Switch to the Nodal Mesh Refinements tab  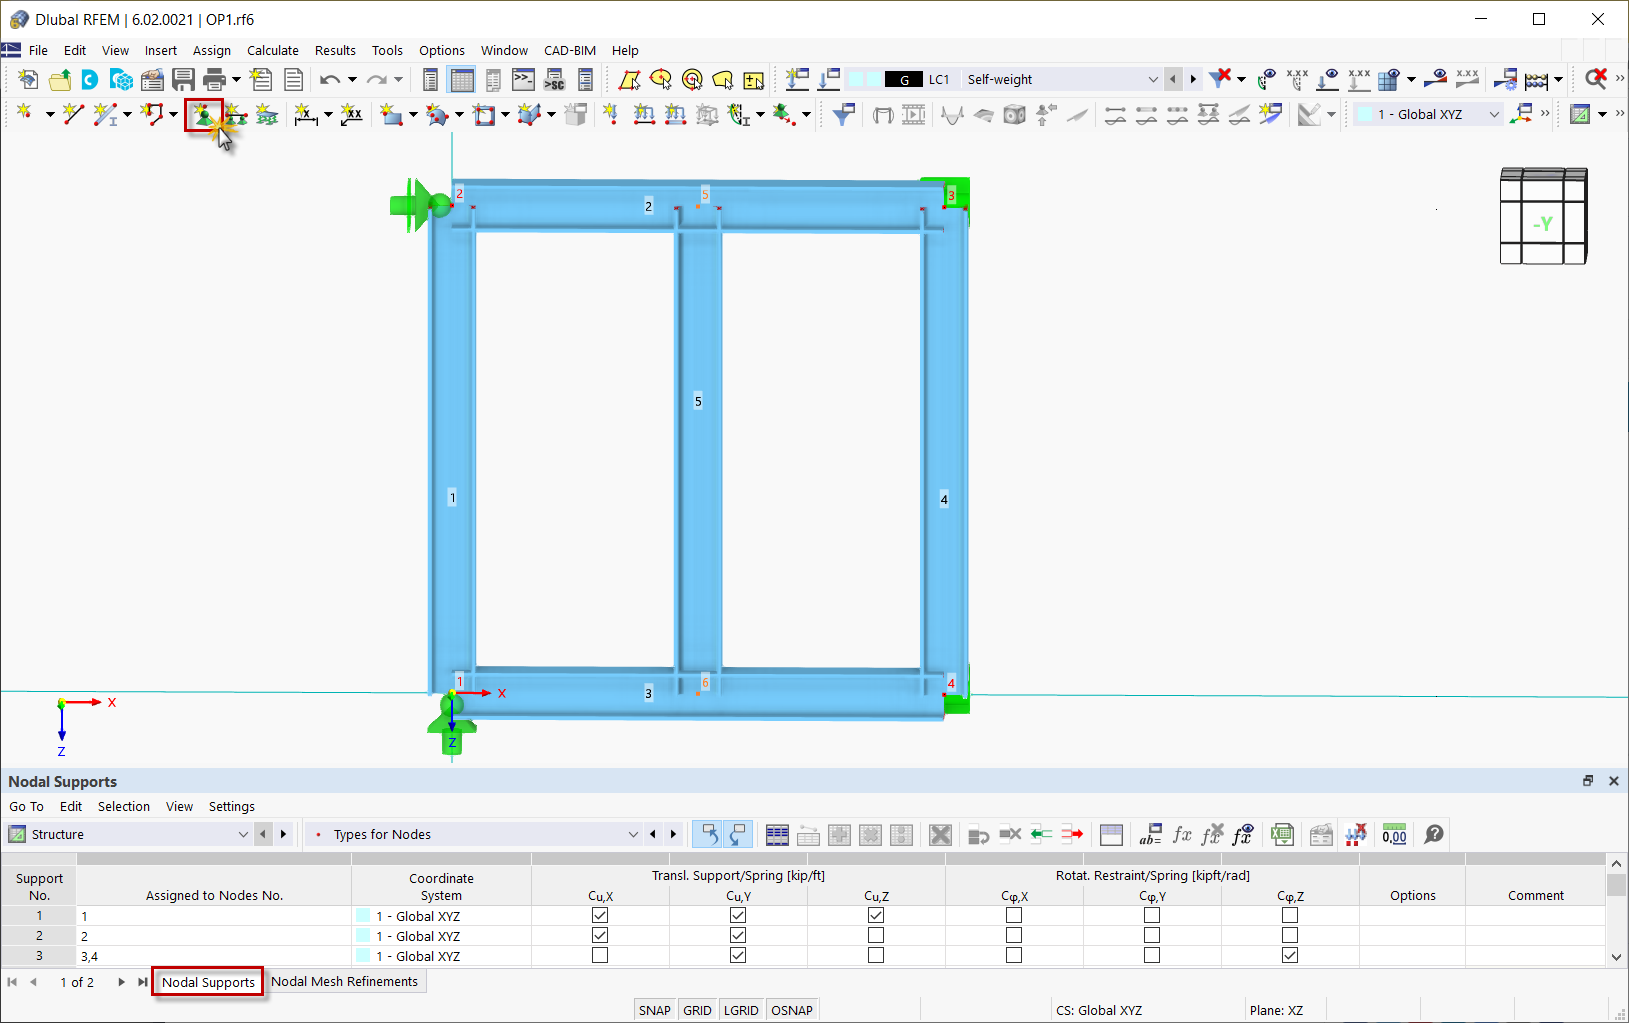coord(345,981)
